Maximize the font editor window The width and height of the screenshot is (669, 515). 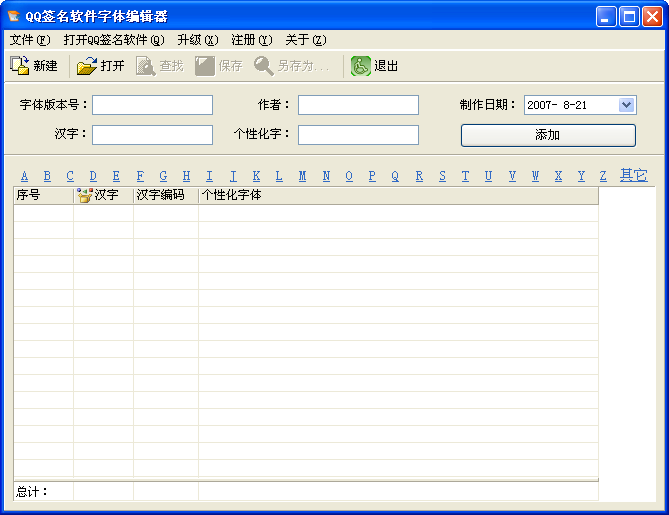click(x=629, y=17)
